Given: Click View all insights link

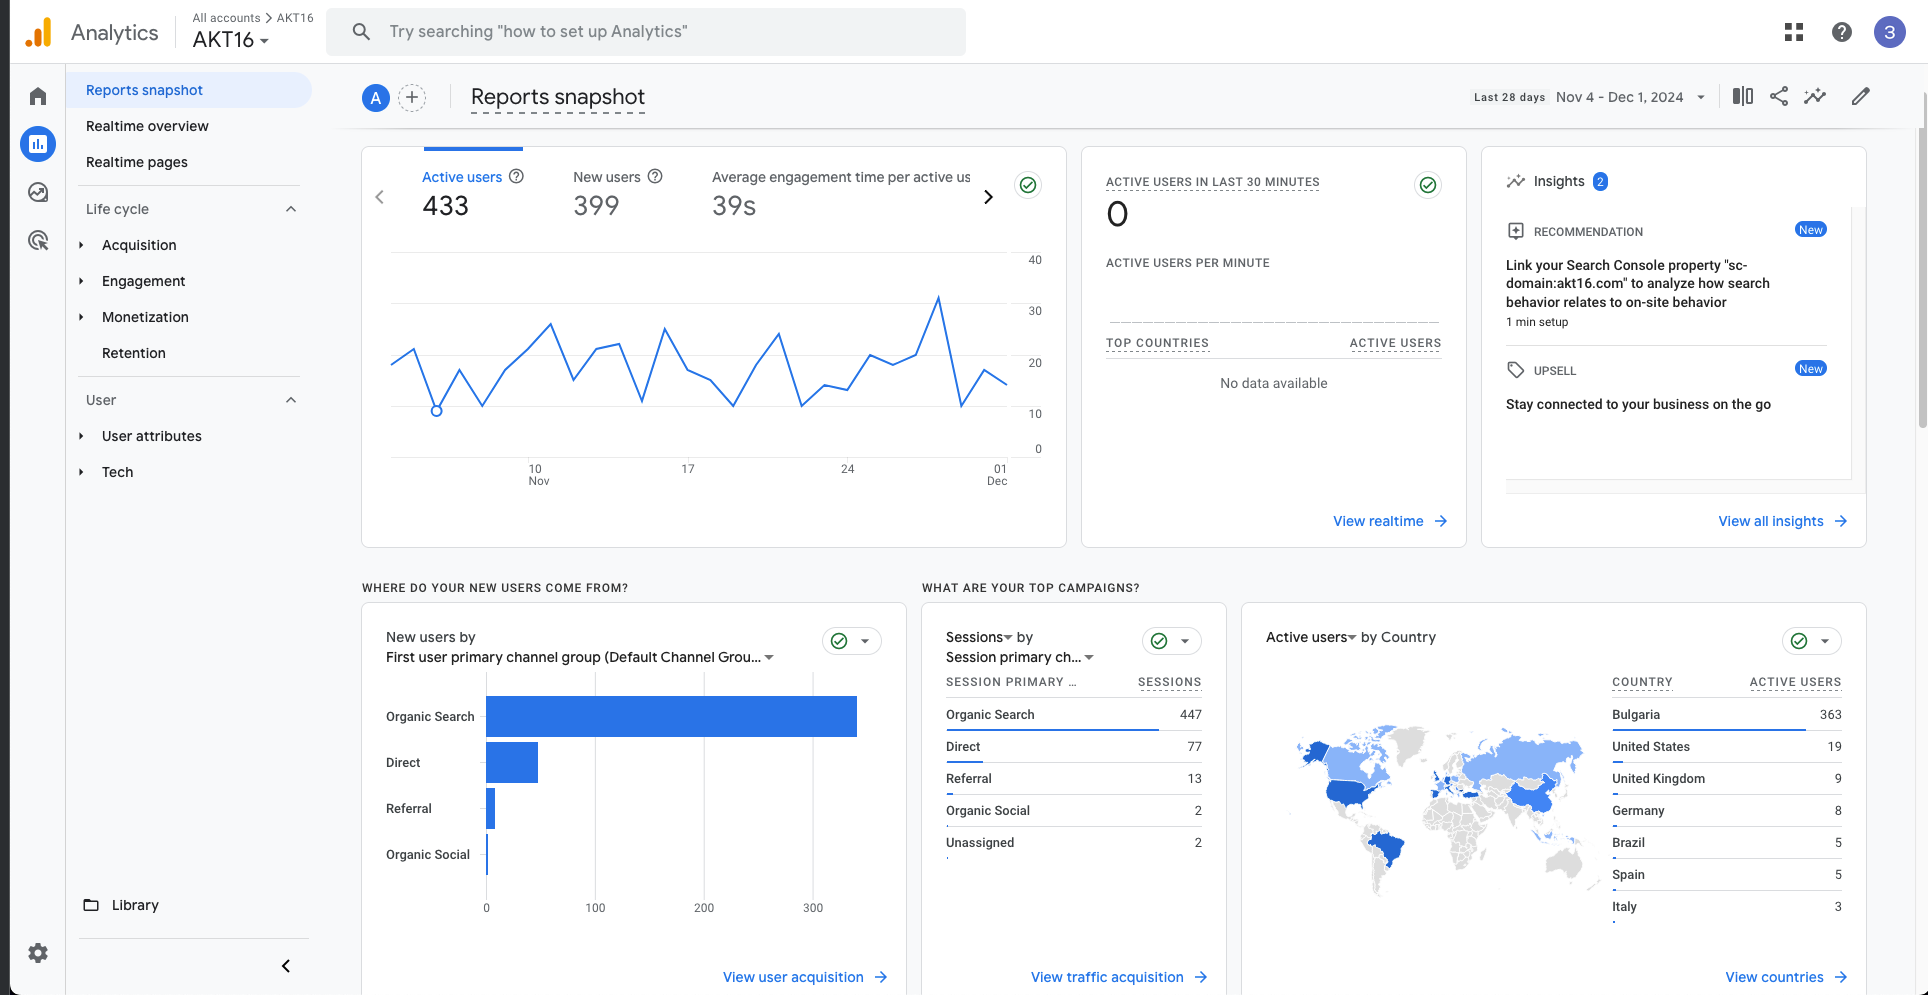Looking at the screenshot, I should click(1782, 521).
